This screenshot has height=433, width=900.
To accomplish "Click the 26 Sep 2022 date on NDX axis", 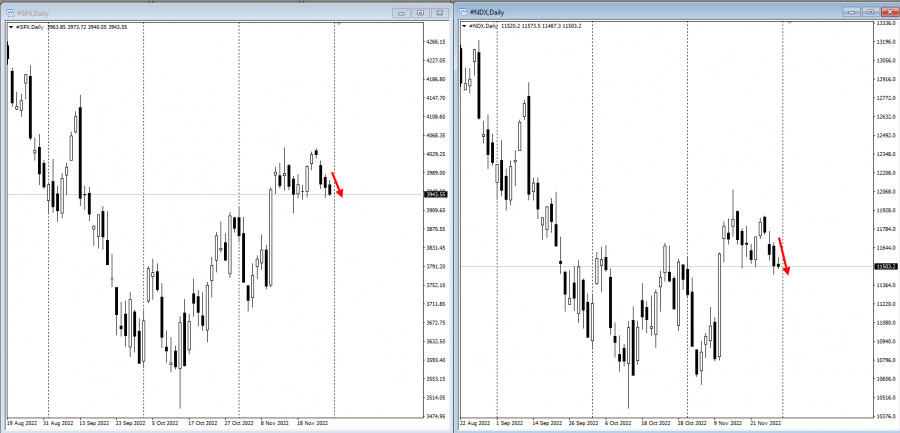I will (x=584, y=423).
